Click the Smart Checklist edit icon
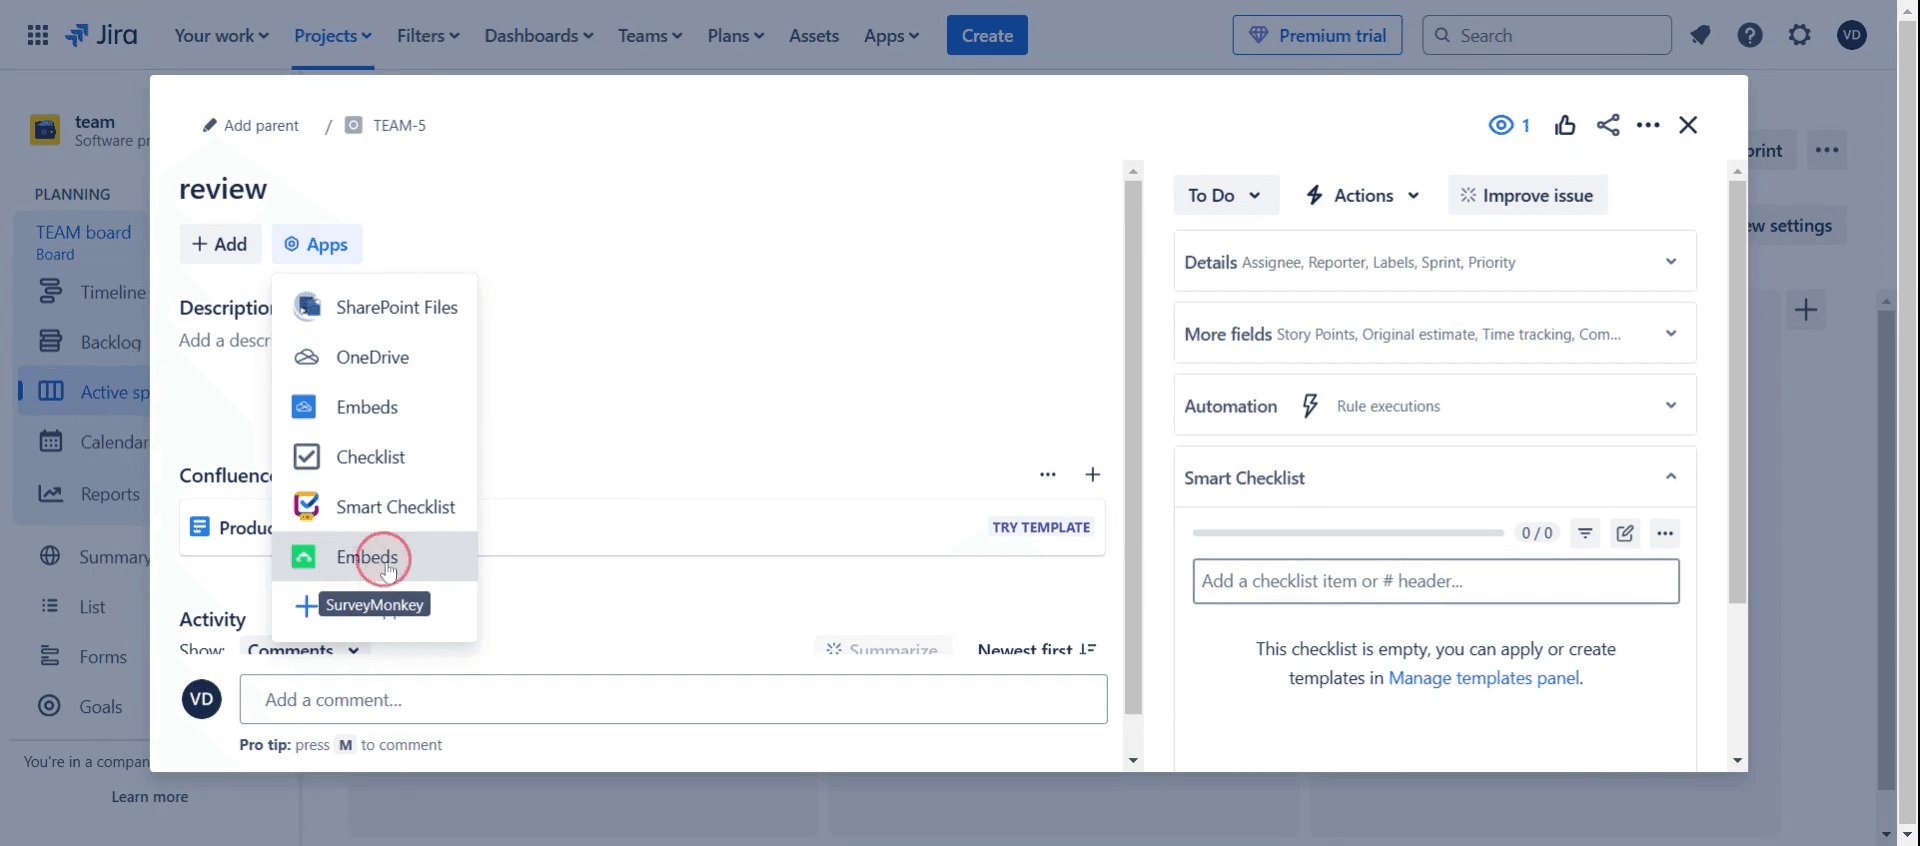 tap(1625, 533)
